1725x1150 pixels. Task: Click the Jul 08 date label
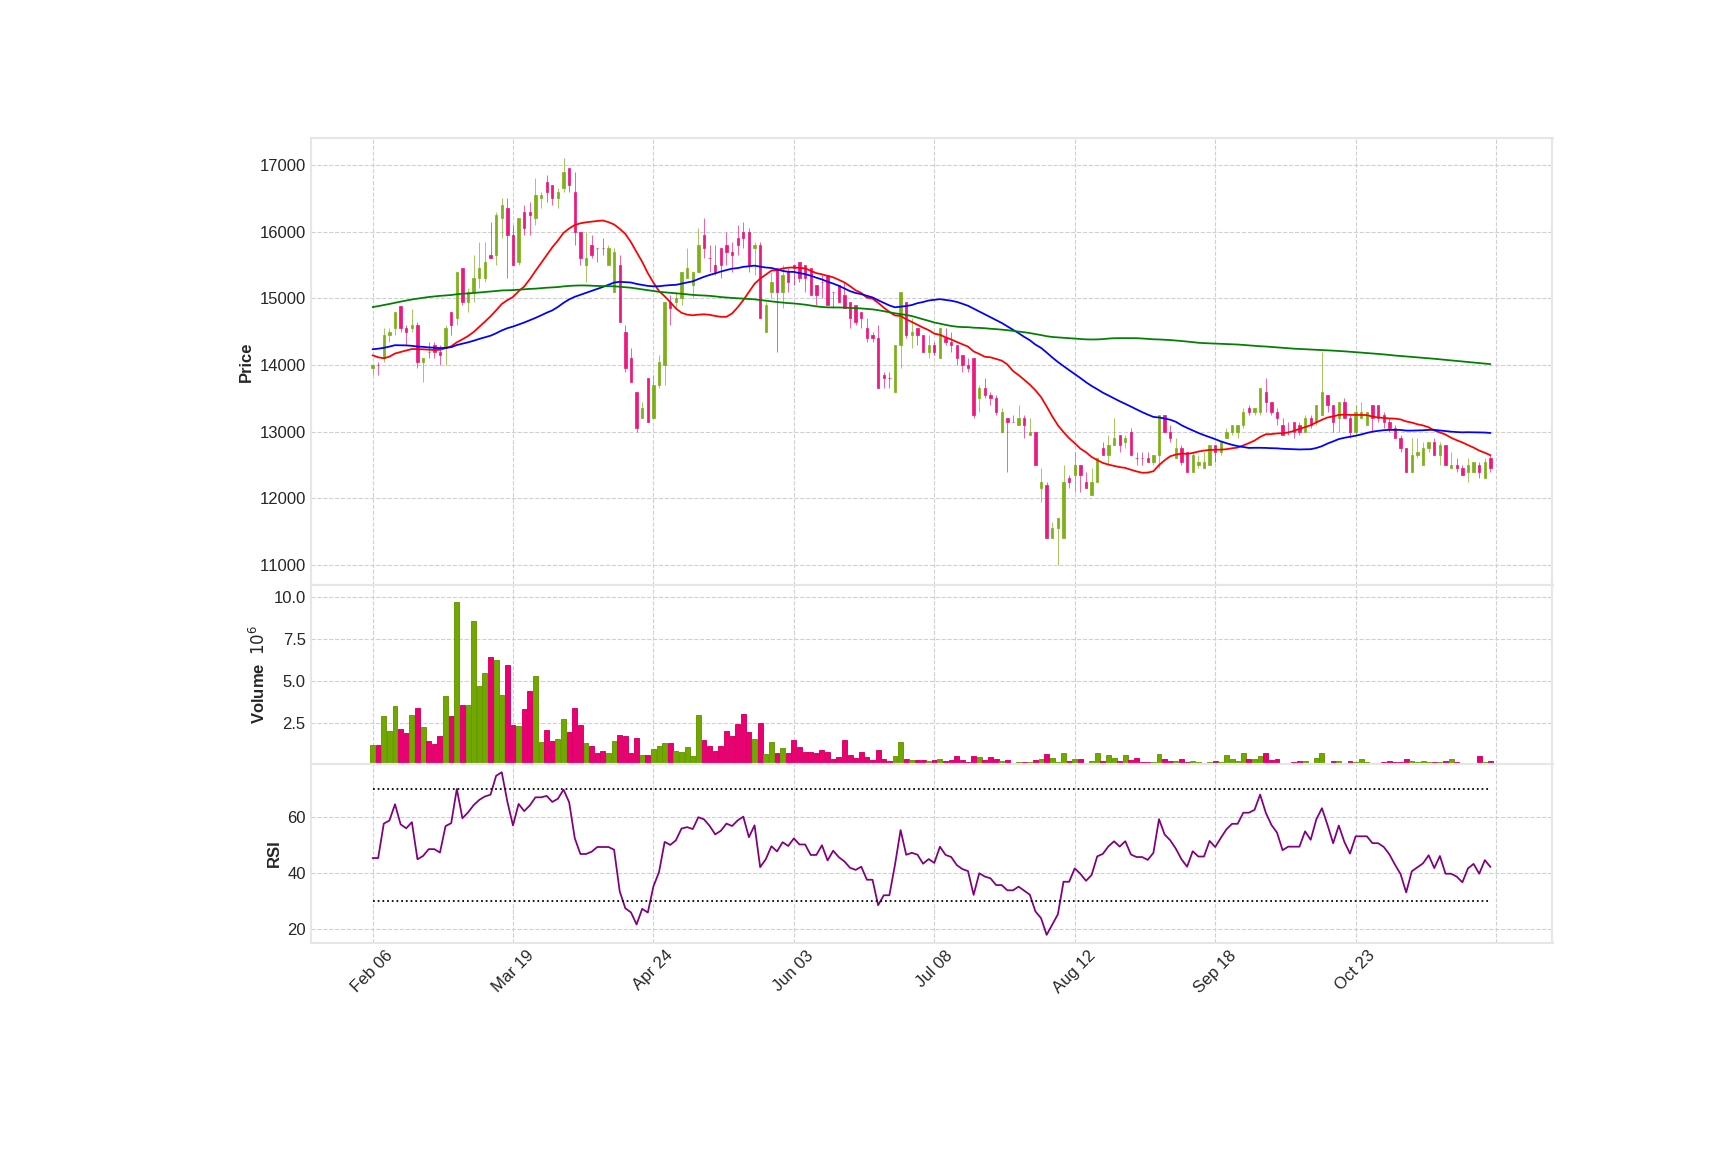933,971
